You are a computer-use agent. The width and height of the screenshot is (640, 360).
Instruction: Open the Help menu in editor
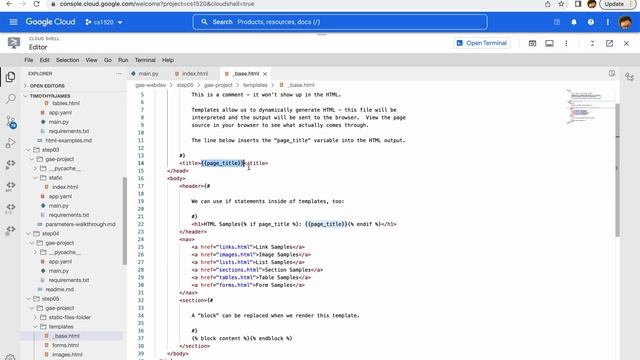(x=168, y=60)
